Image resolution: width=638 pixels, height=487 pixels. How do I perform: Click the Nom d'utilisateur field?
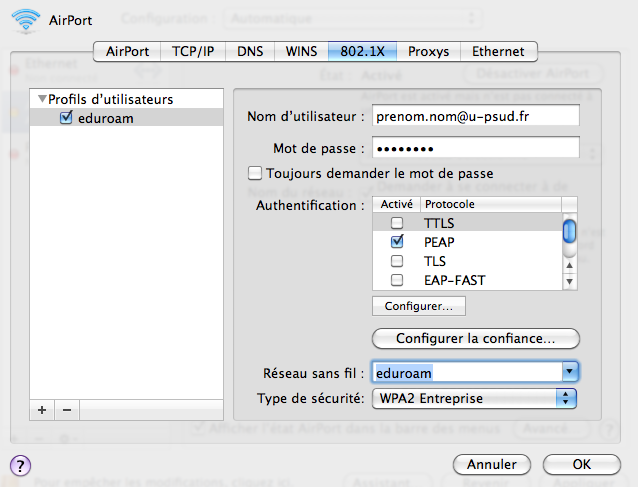click(x=476, y=116)
